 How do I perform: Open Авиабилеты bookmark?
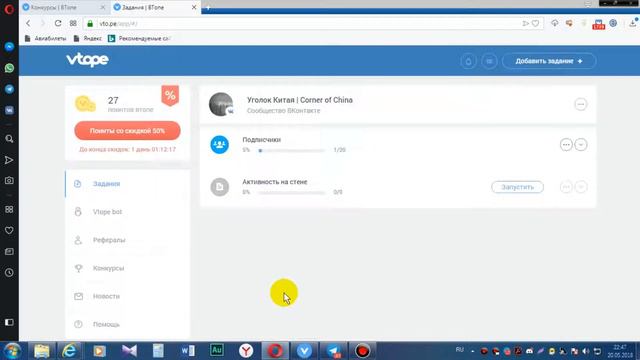[x=45, y=38]
